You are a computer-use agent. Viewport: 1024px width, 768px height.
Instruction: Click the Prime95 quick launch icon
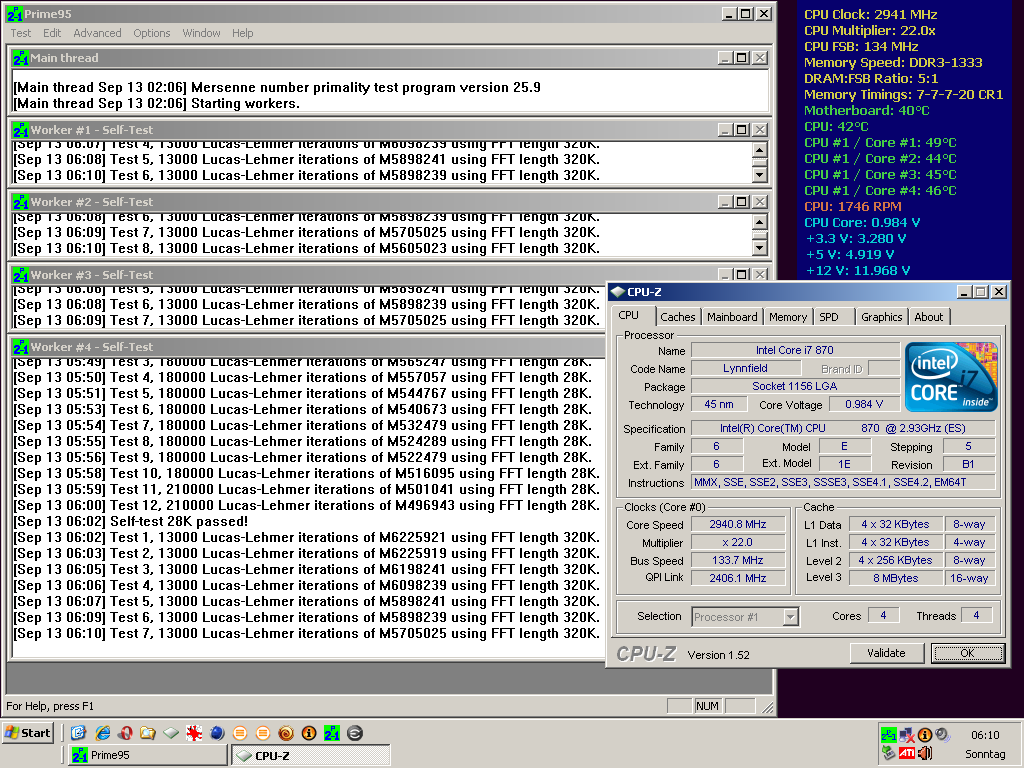point(331,733)
